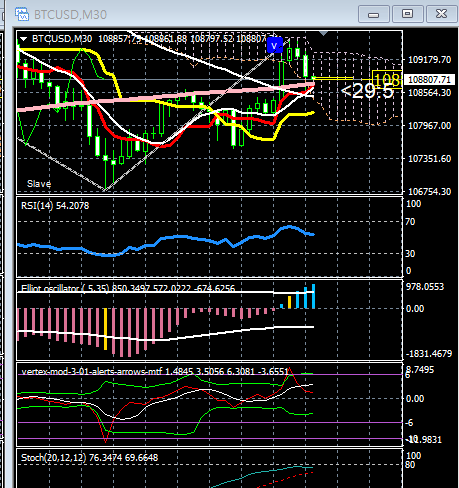459x488 pixels.
Task: Click the 106754.30 price scale value
Action: coord(429,191)
